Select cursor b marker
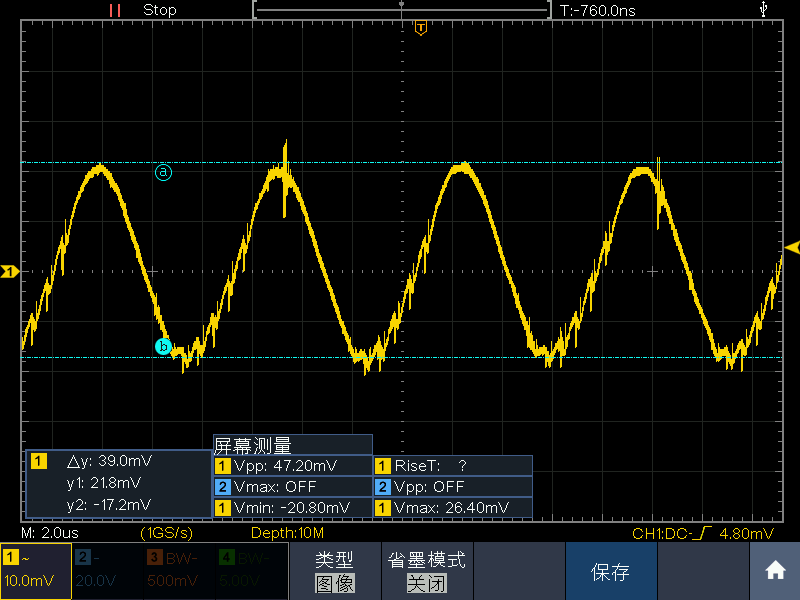The width and height of the screenshot is (800, 600). [x=163, y=347]
